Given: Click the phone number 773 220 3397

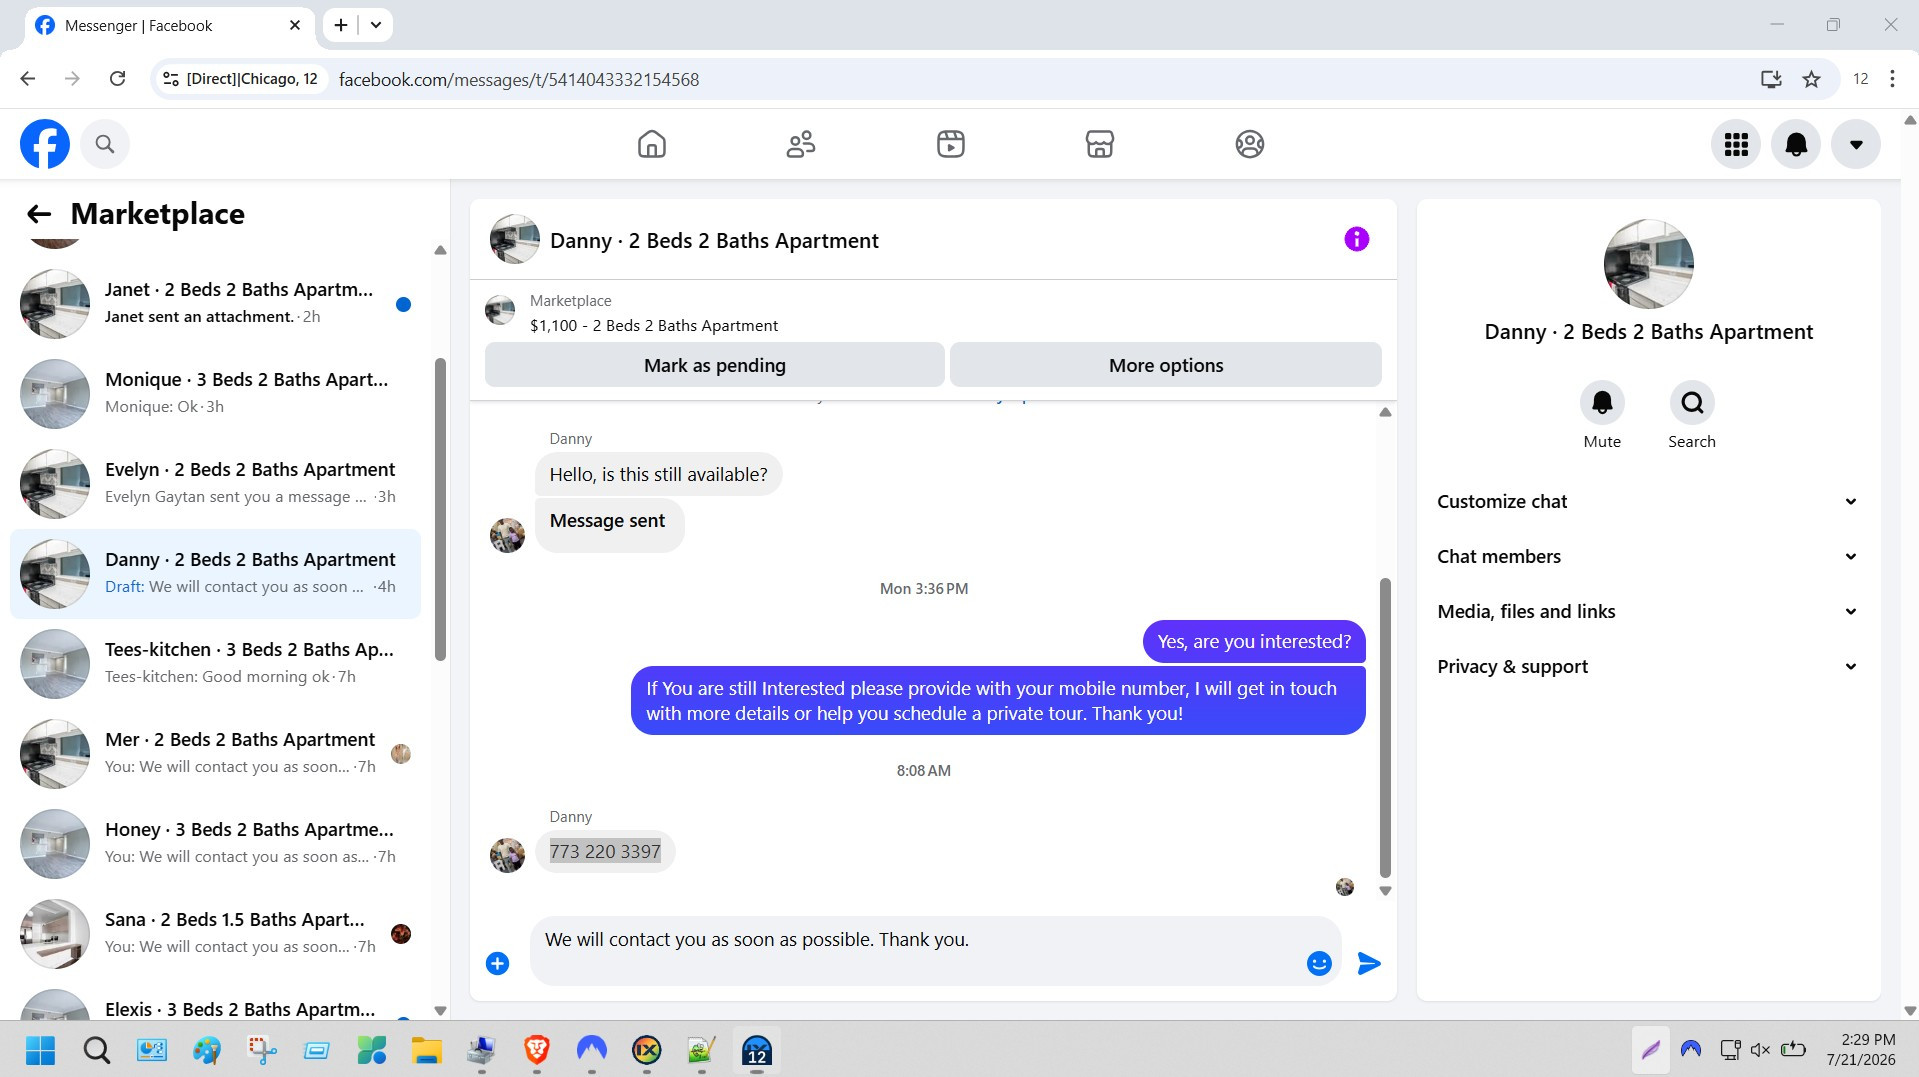Looking at the screenshot, I should tap(605, 852).
